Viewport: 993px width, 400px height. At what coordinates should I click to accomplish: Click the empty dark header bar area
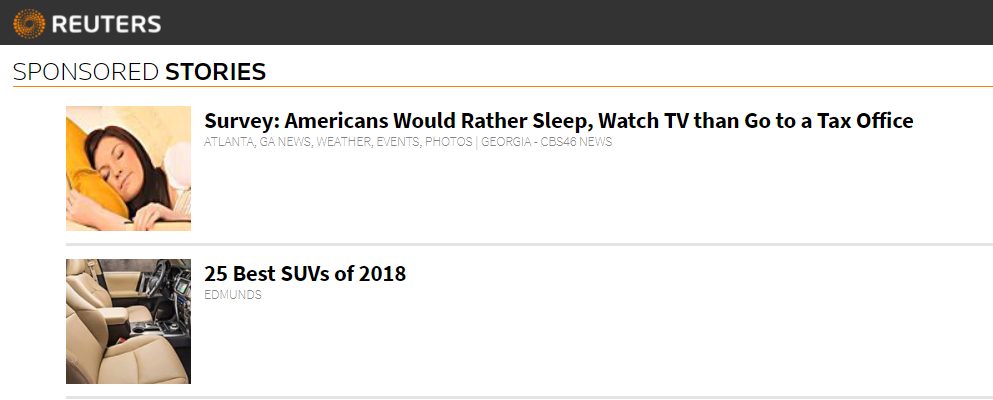tap(570, 22)
